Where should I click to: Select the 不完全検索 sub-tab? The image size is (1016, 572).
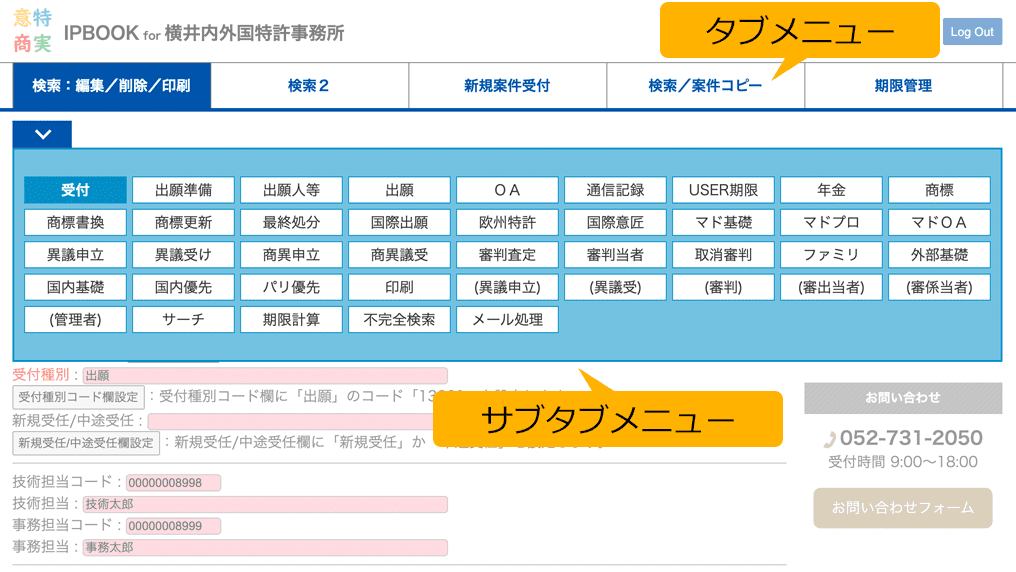point(399,320)
